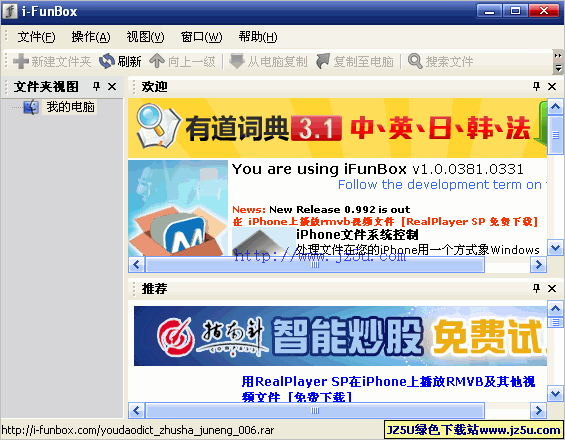Image resolution: width=565 pixels, height=440 pixels.
Task: Click 推荐 panel vertical scroll thumb
Action: click(555, 322)
